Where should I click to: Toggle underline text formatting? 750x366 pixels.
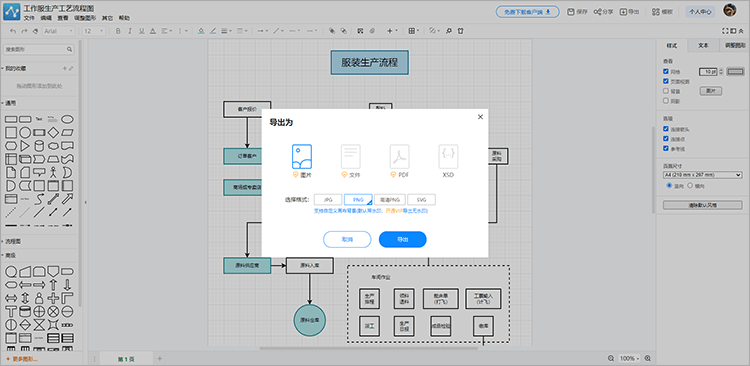tap(141, 31)
